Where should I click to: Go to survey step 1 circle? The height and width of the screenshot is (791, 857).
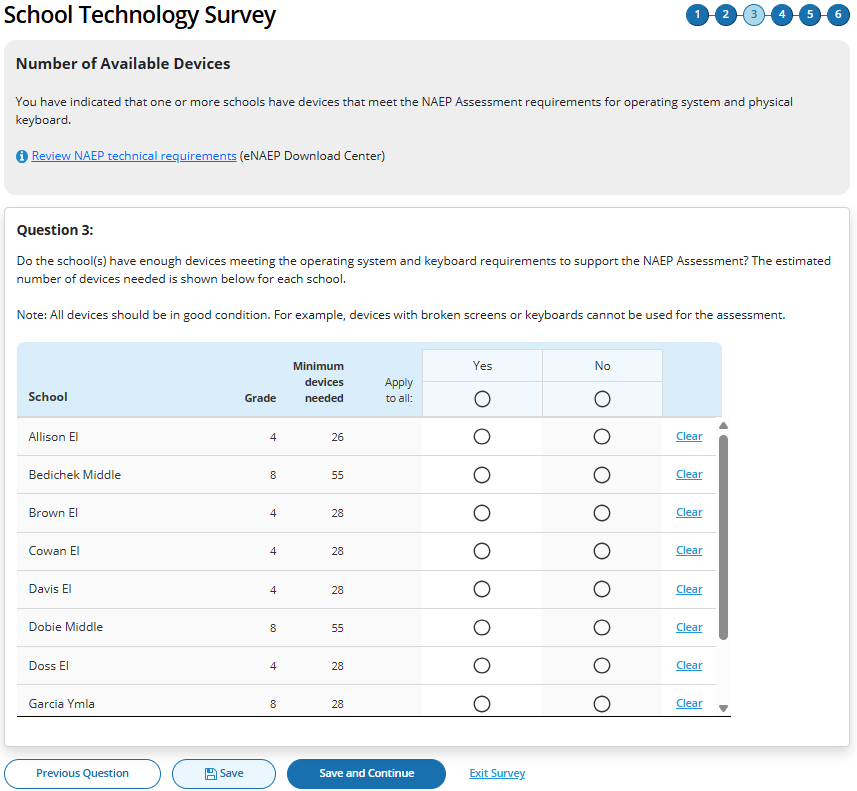tap(697, 15)
